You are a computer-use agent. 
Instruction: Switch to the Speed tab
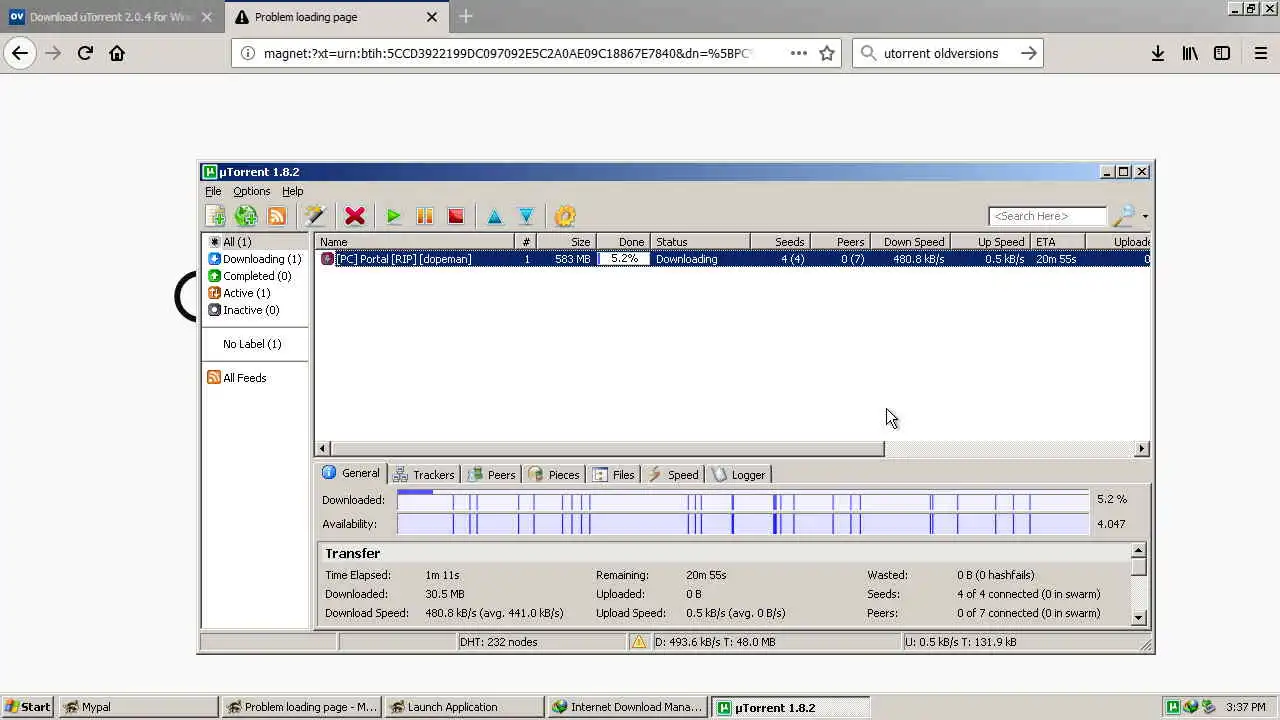point(673,475)
